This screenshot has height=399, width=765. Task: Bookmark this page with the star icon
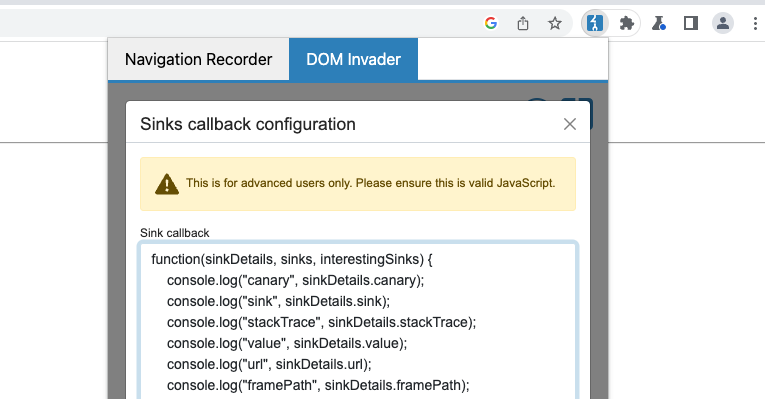(555, 23)
